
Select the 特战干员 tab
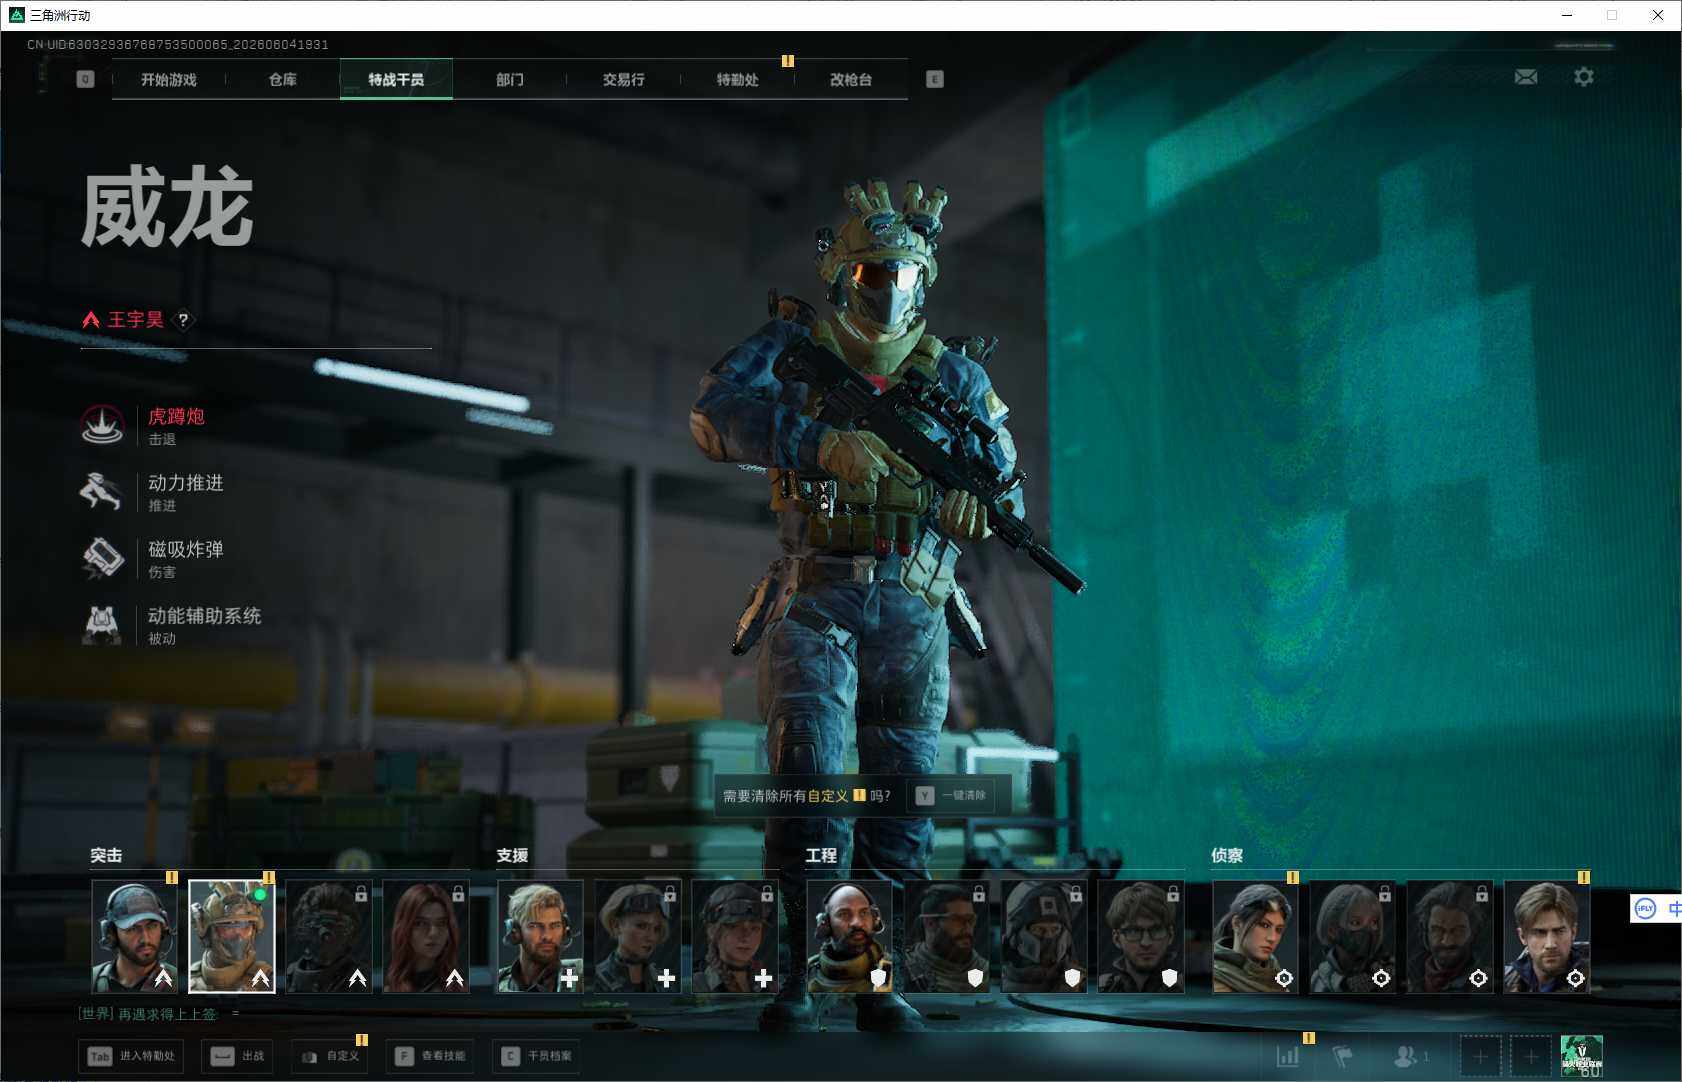tap(396, 79)
